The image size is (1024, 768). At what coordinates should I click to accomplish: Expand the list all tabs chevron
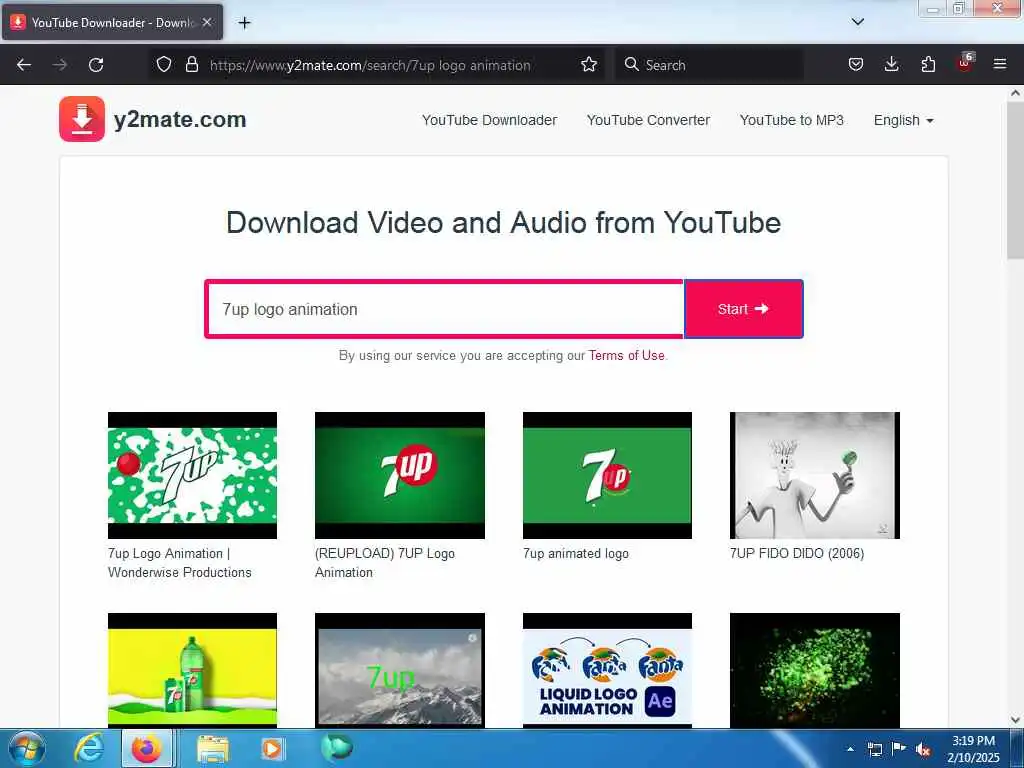[x=858, y=22]
